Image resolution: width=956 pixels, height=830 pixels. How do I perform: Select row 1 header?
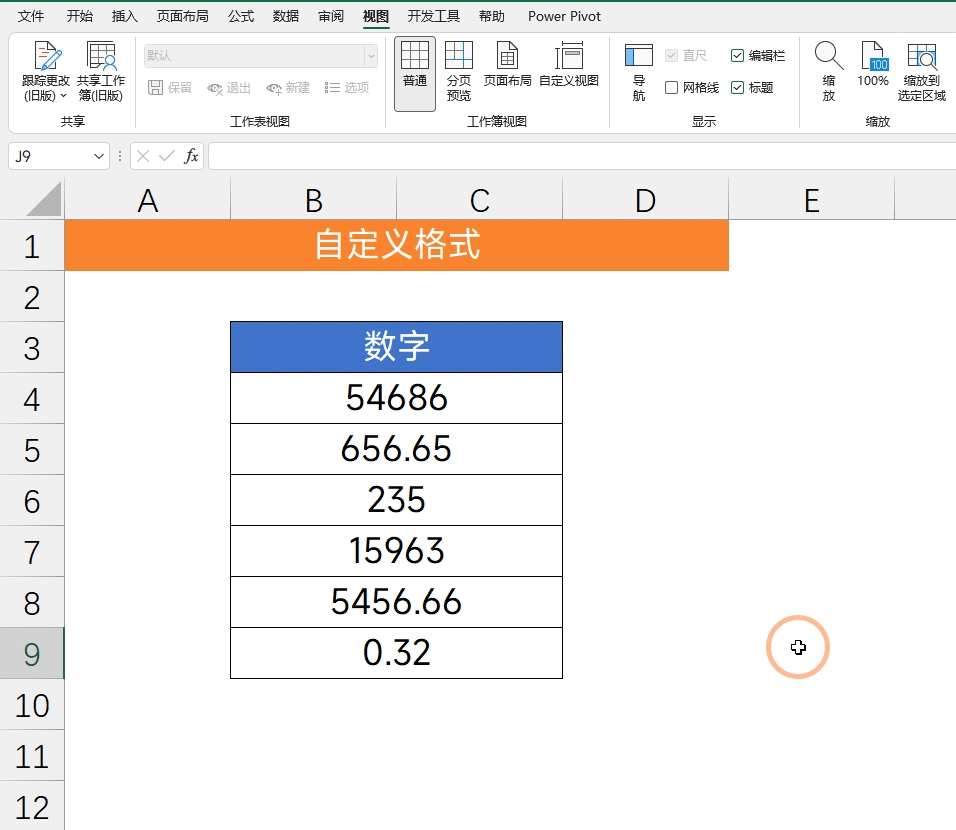(32, 245)
